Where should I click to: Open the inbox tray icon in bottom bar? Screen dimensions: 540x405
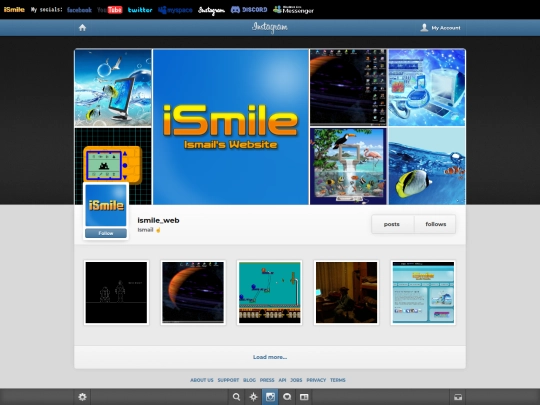pyautogui.click(x=458, y=397)
